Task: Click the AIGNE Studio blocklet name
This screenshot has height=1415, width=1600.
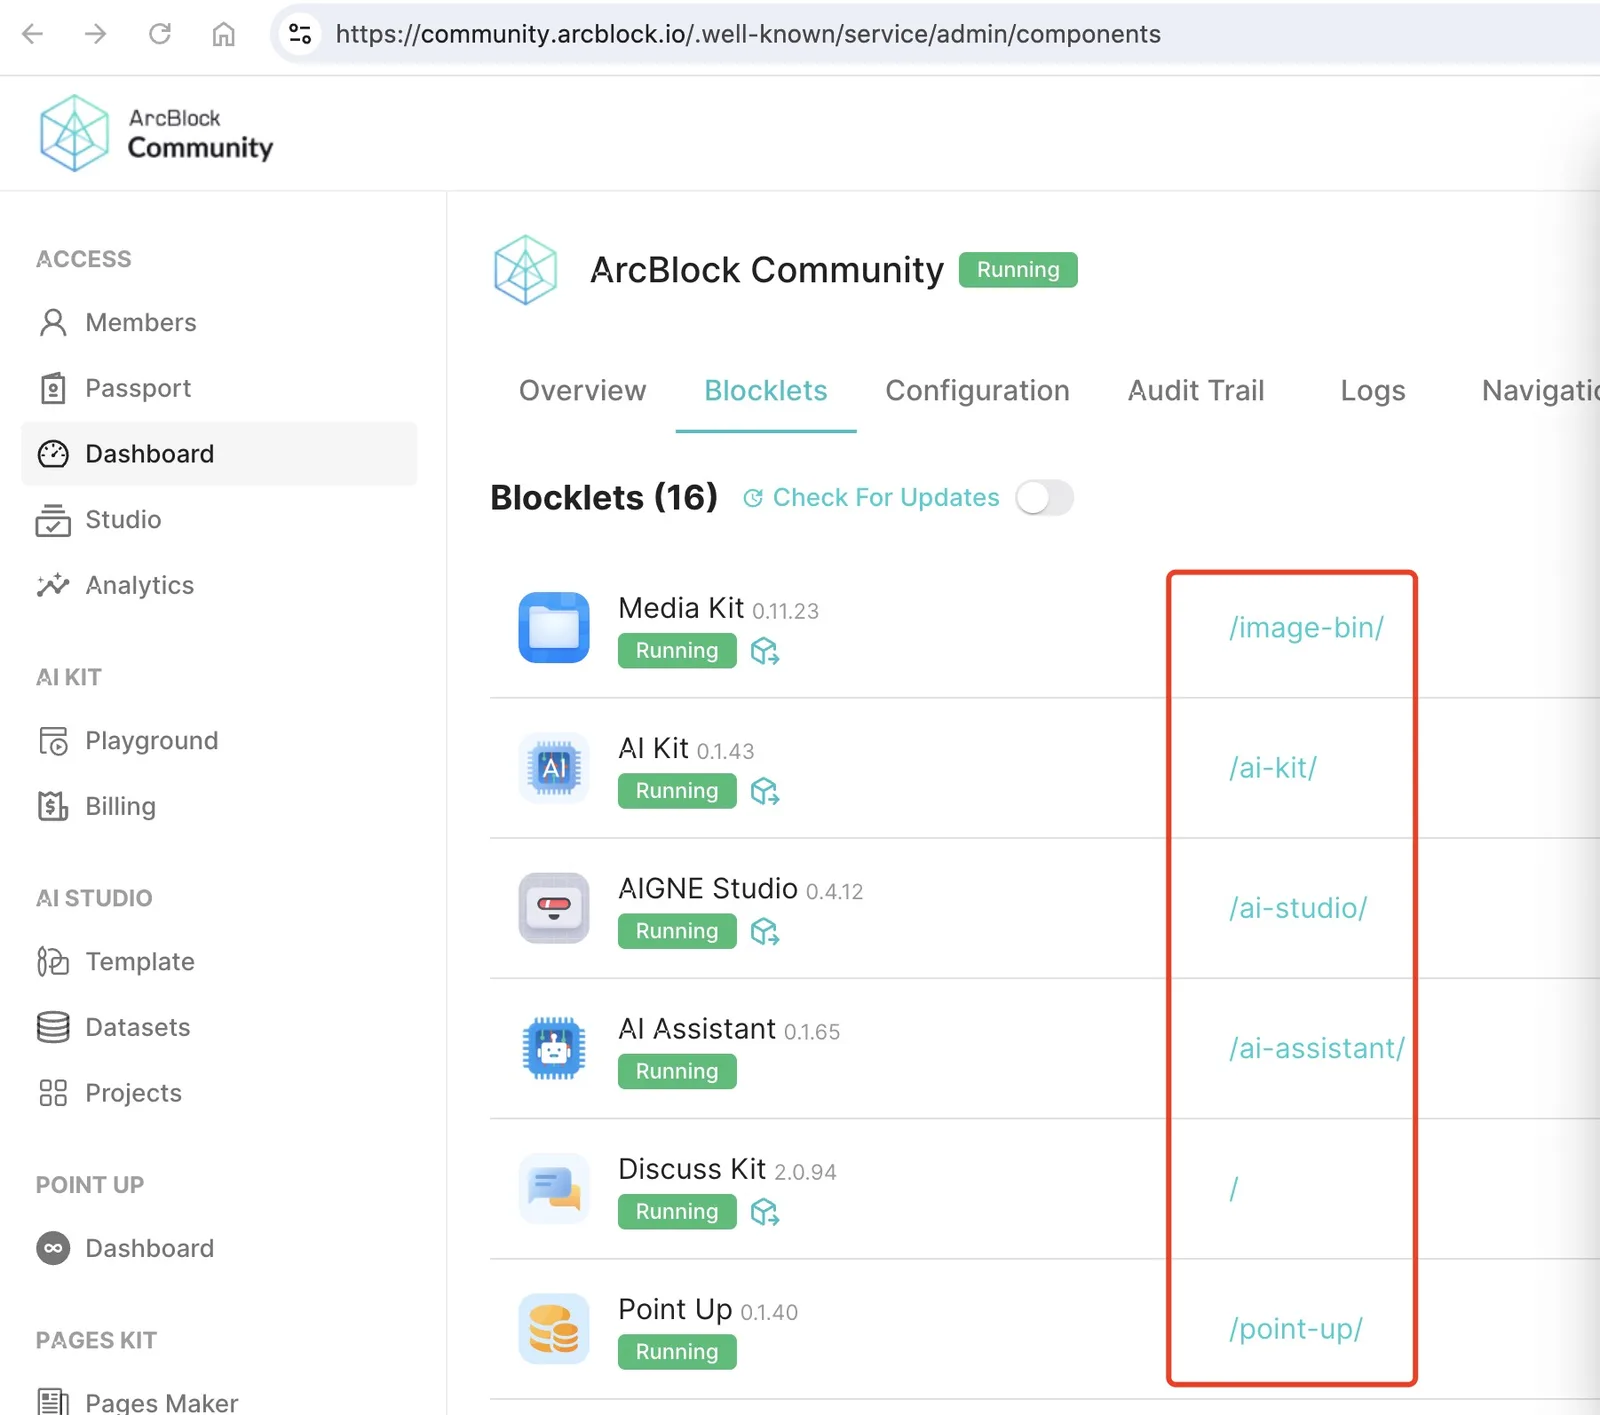Action: click(x=708, y=888)
